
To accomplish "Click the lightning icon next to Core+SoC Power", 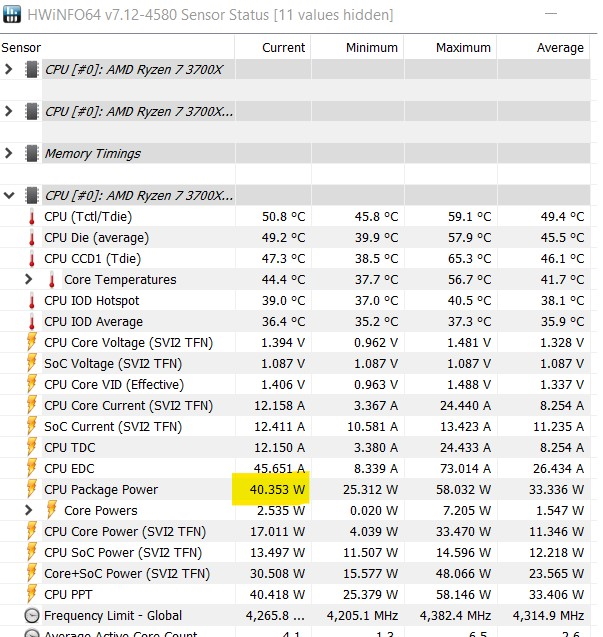I will pyautogui.click(x=32, y=573).
